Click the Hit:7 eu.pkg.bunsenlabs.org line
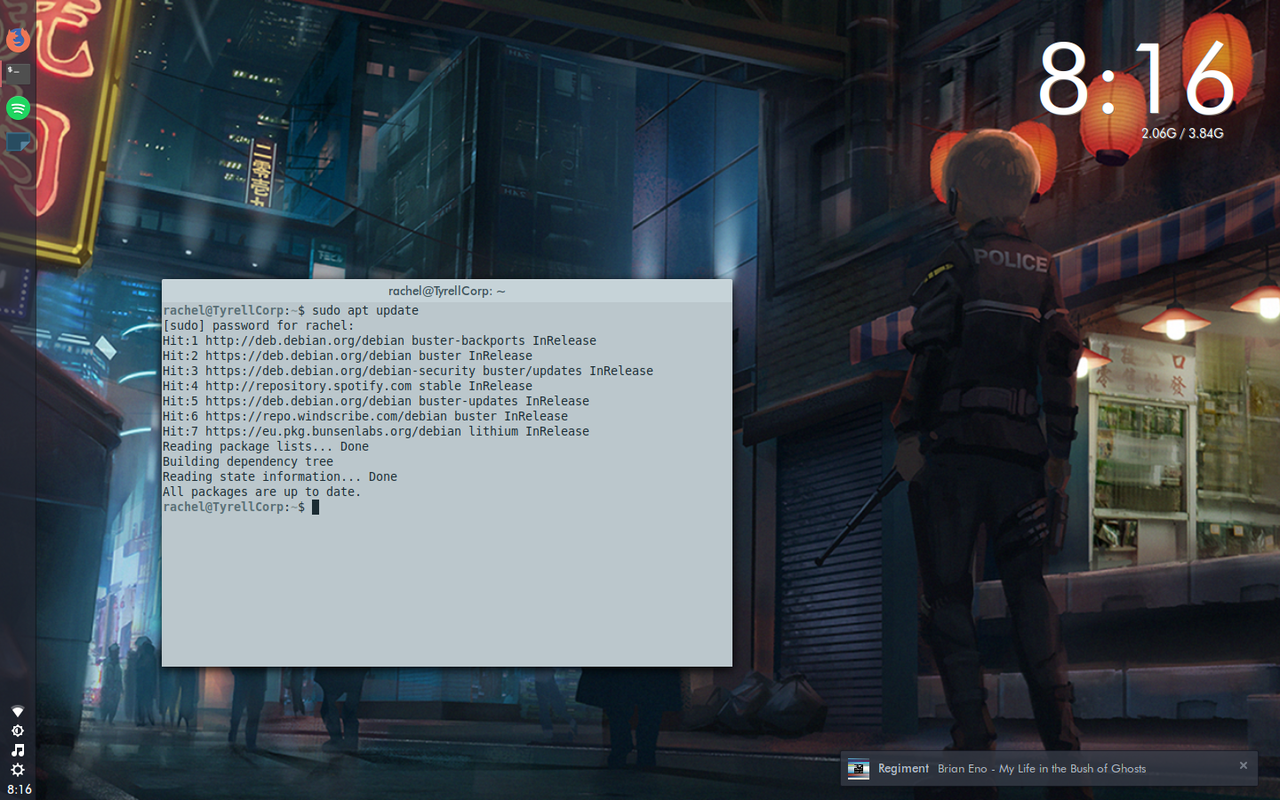Viewport: 1280px width, 800px height. click(x=375, y=431)
